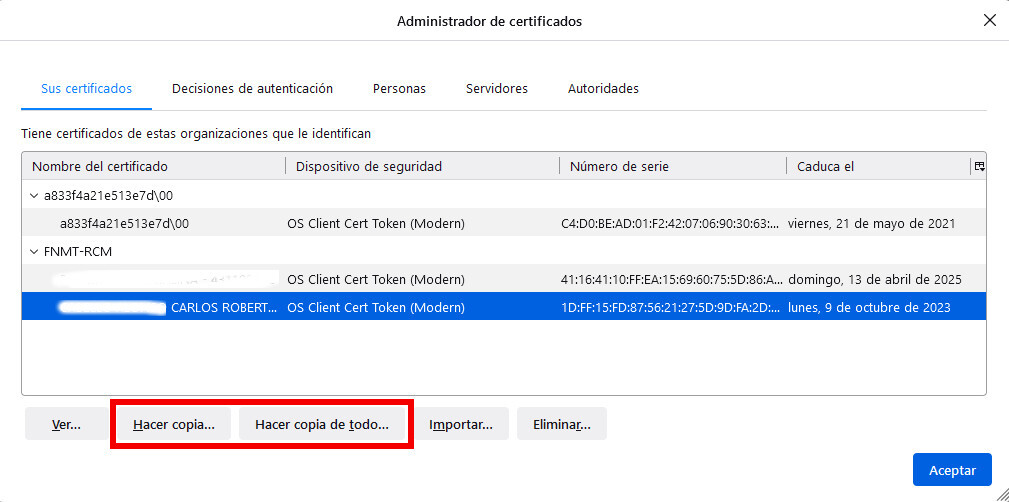
Task: Open the Importar... certificate dialog
Action: click(461, 424)
